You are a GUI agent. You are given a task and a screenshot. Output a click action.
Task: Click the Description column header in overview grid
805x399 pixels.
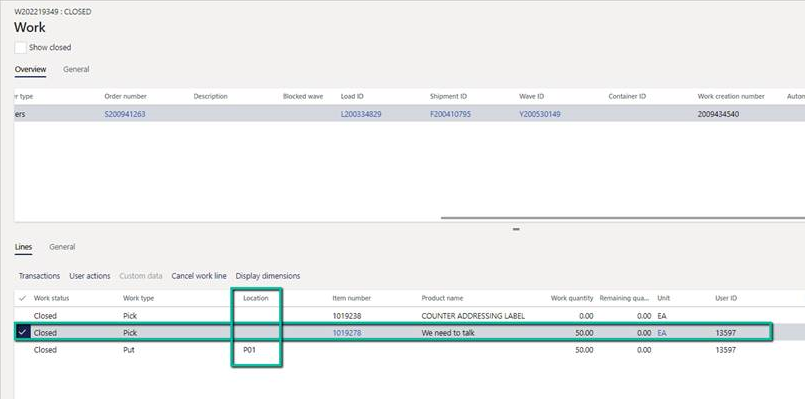(210, 96)
